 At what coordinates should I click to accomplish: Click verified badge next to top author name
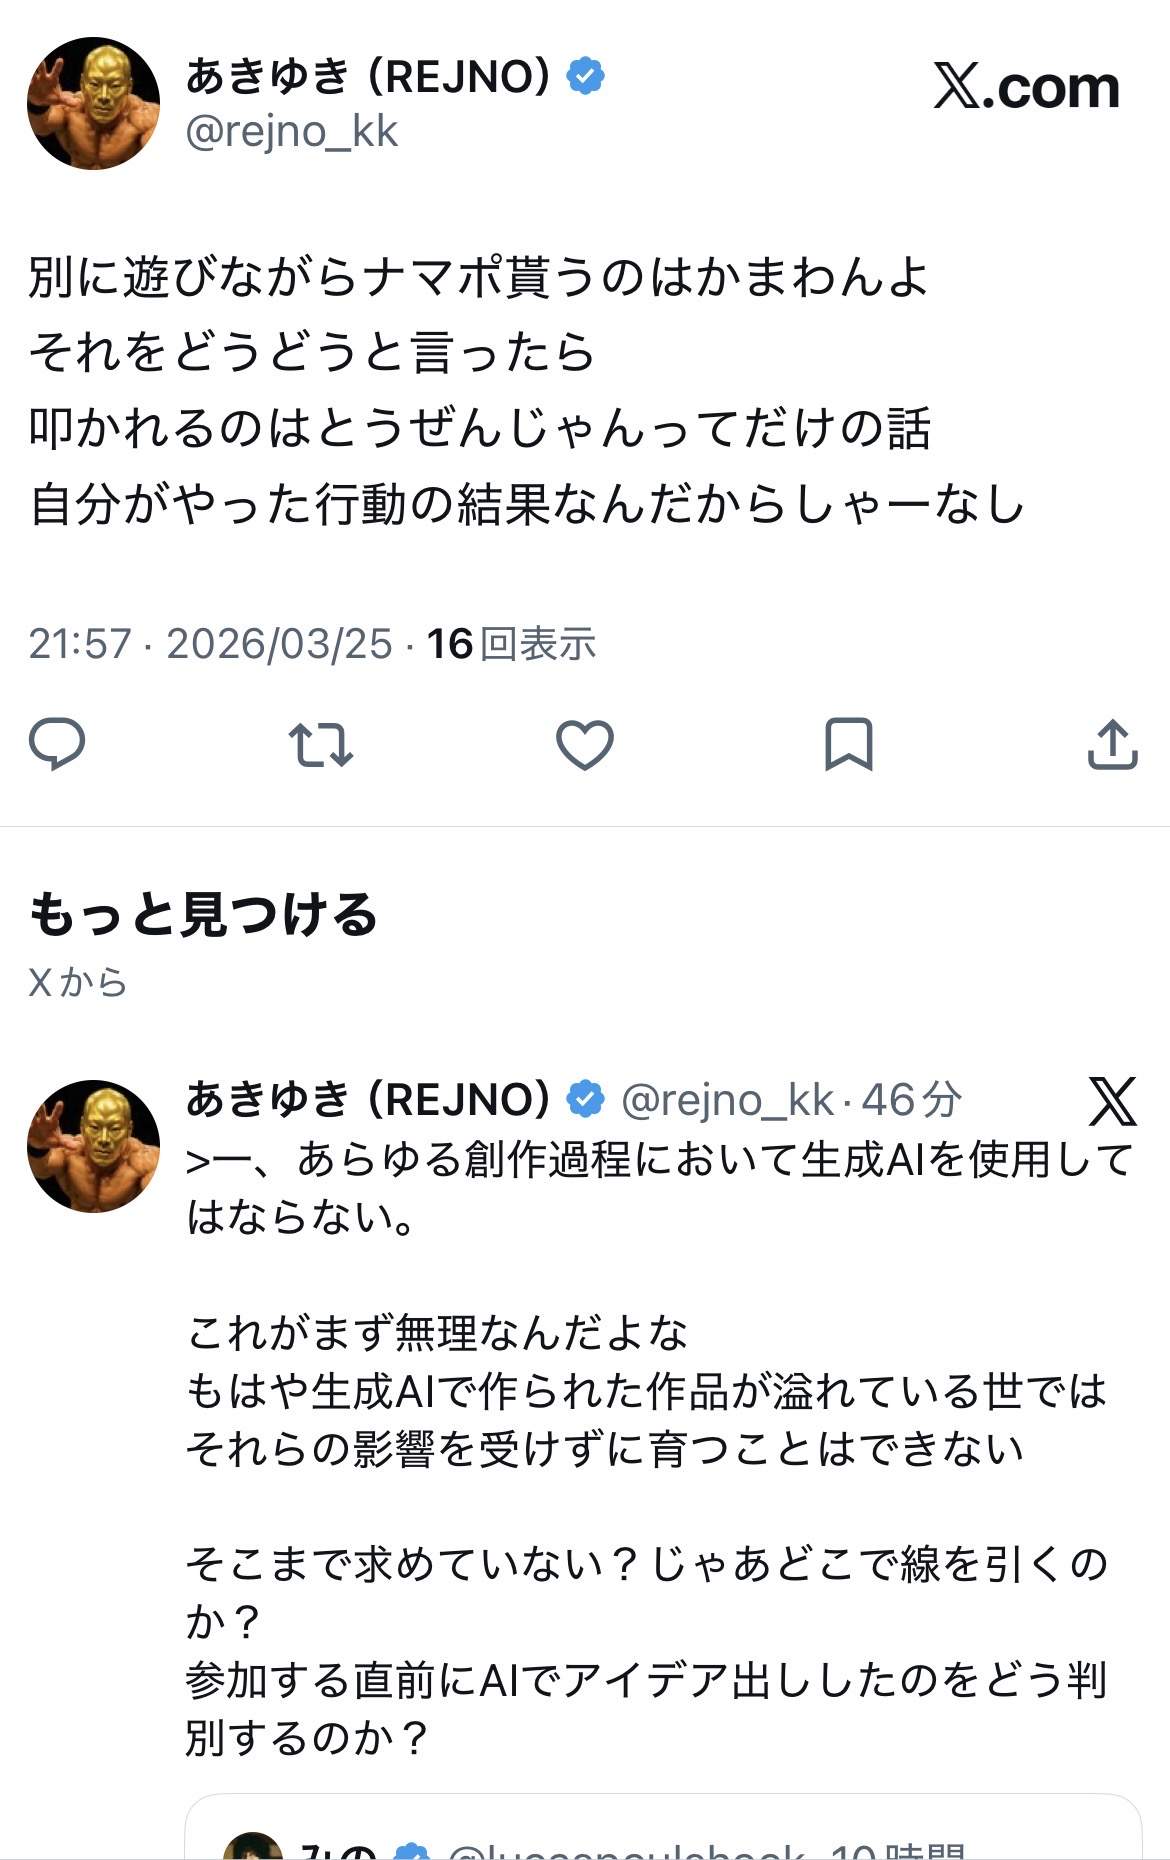tap(585, 77)
